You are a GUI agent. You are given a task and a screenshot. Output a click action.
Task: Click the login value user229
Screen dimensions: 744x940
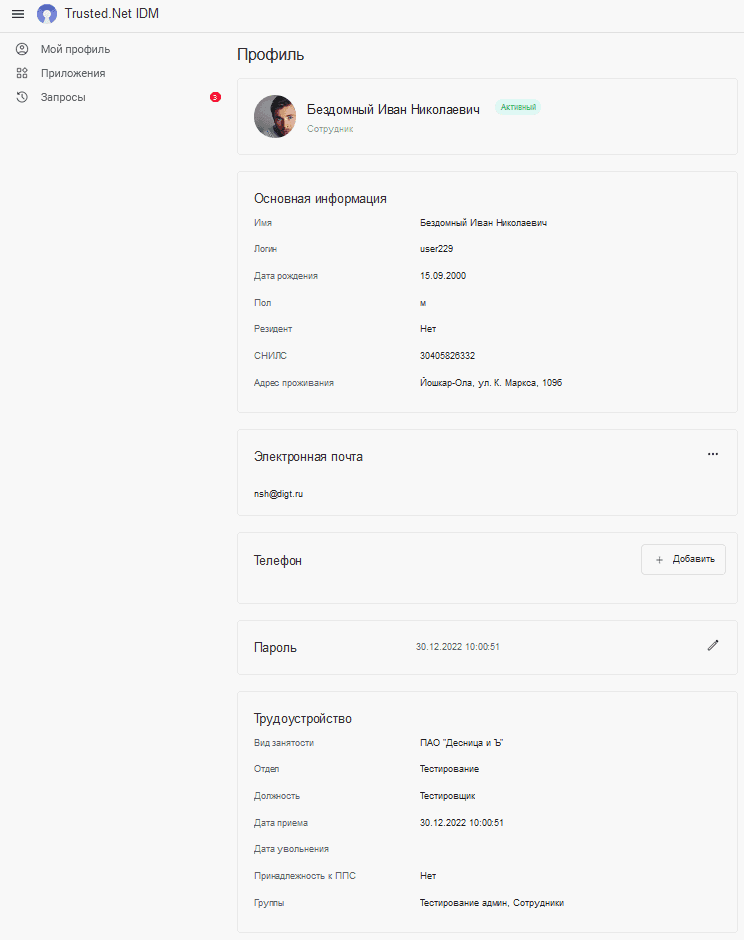coord(436,249)
